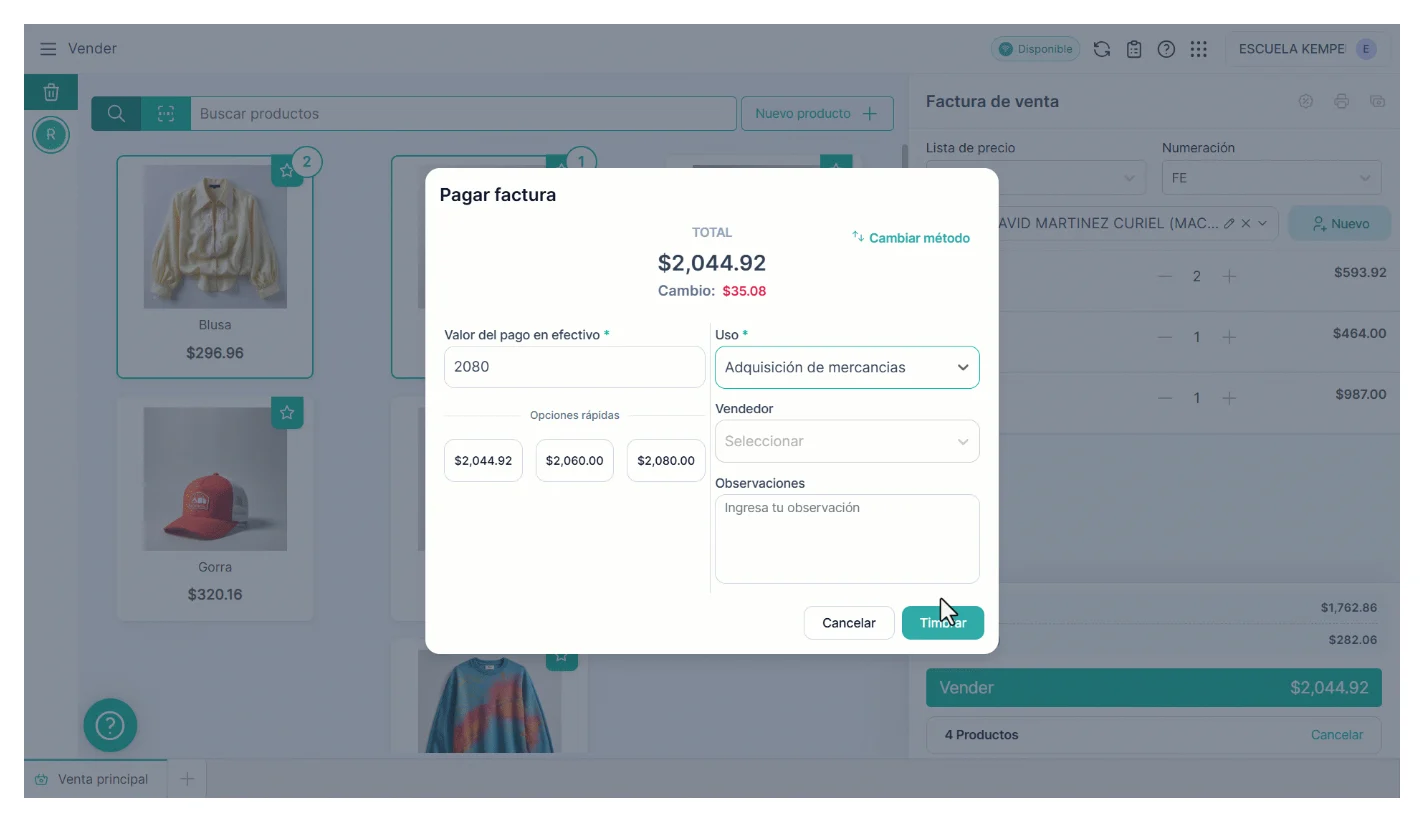Activate the barcode scanner icon
Image resolution: width=1424 pixels, height=822 pixels.
[x=166, y=113]
